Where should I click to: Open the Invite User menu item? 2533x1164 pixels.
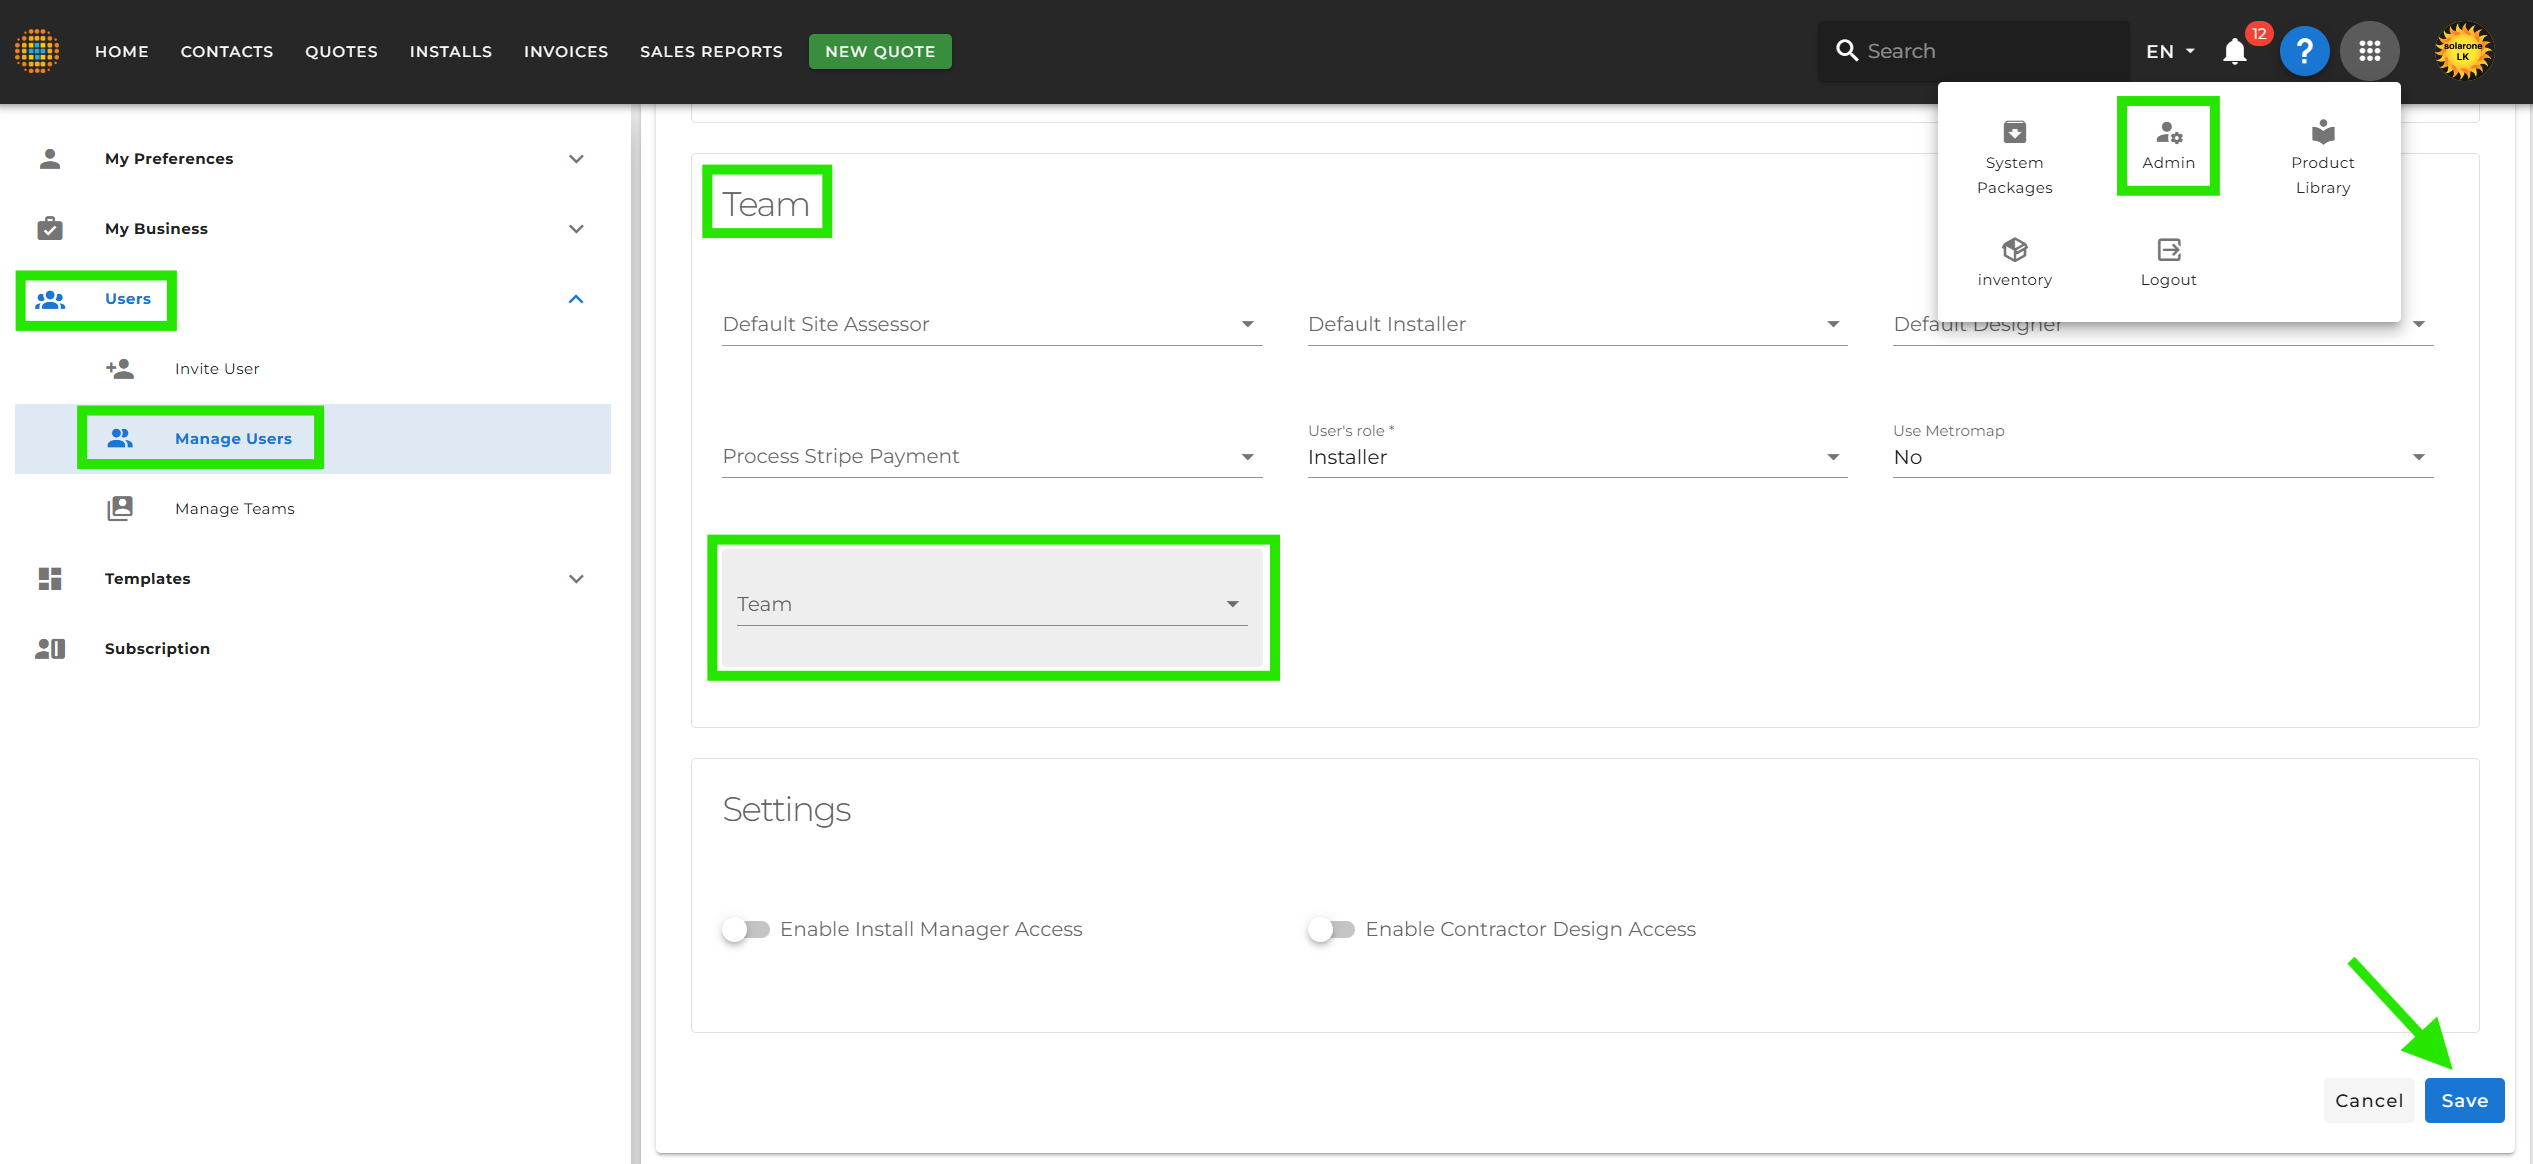tap(216, 369)
